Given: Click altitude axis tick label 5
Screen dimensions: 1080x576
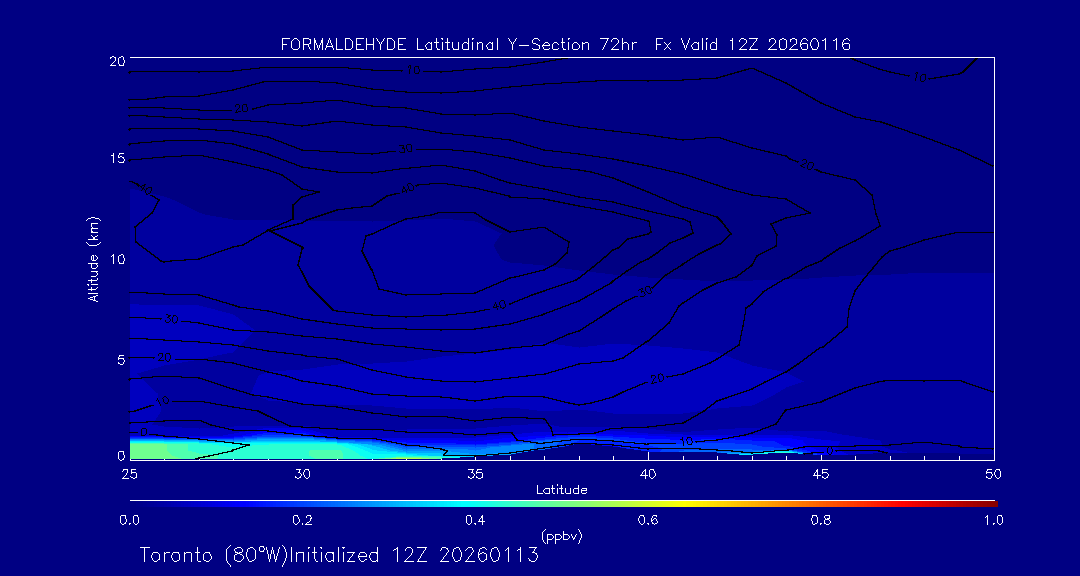Looking at the screenshot, I should (121, 359).
